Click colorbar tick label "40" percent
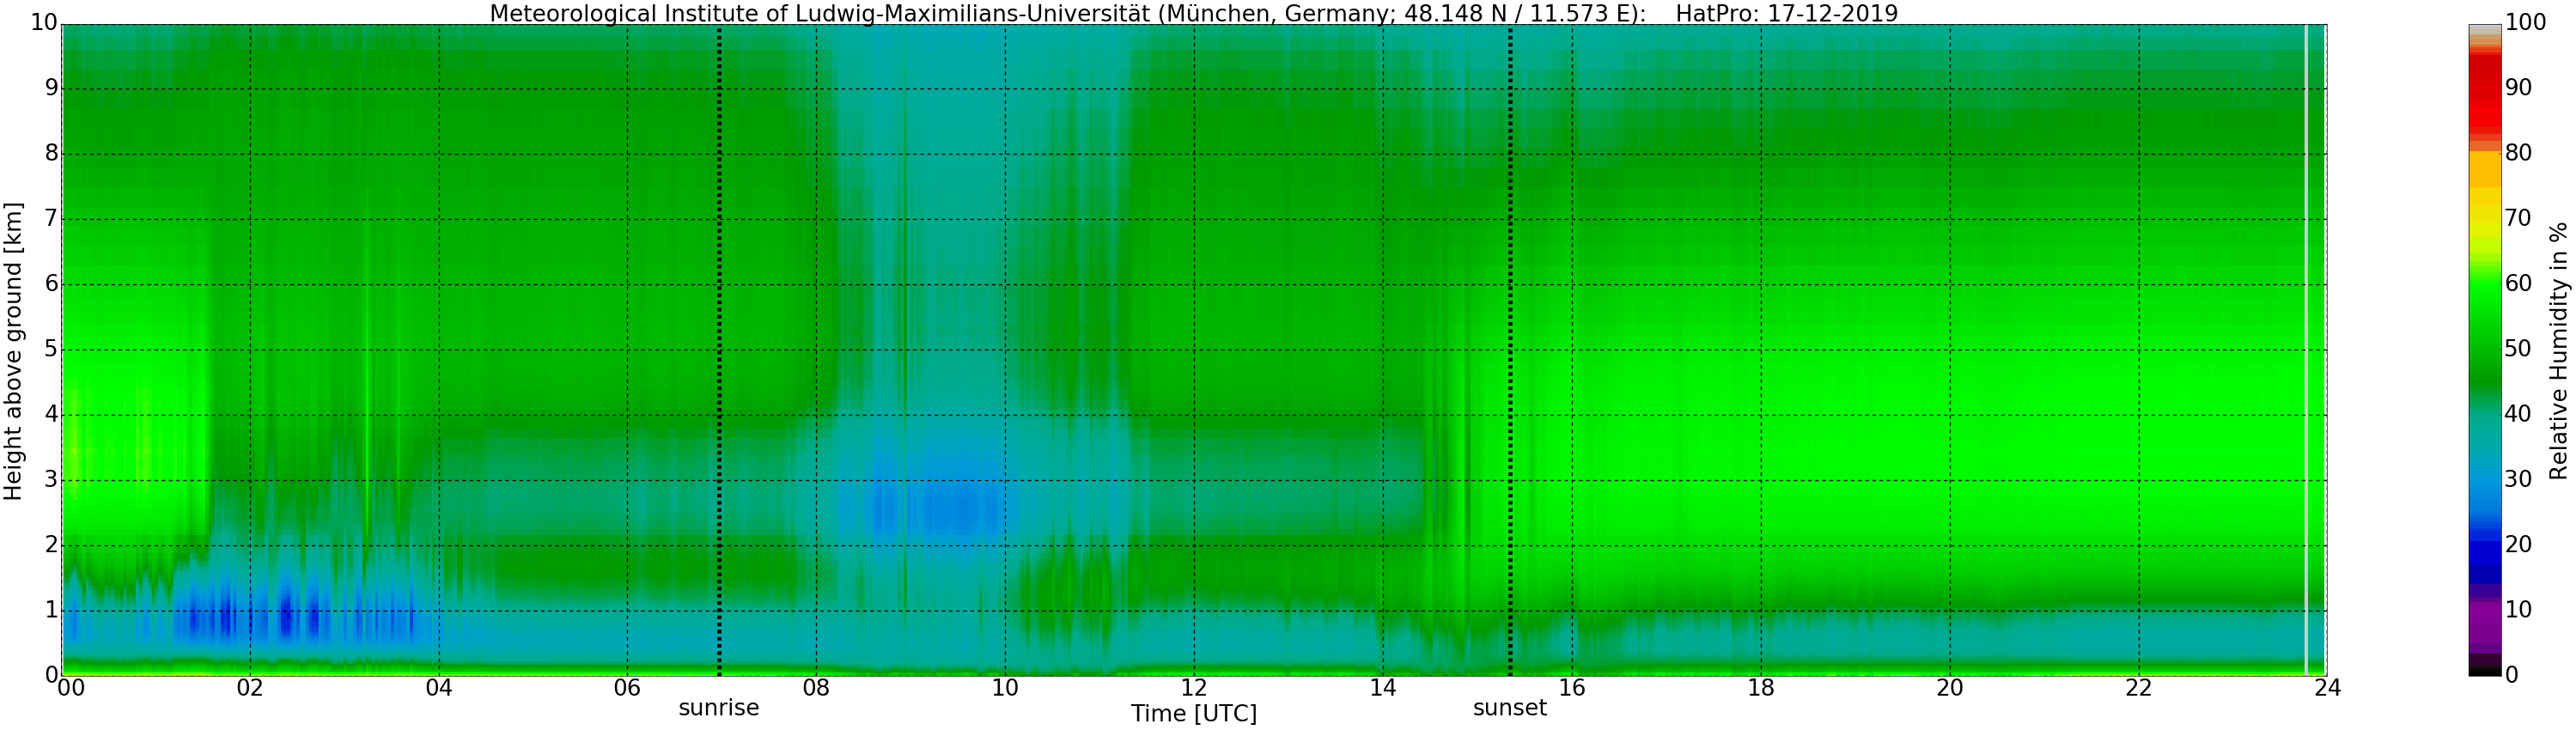The image size is (2576, 730). coord(2518,415)
